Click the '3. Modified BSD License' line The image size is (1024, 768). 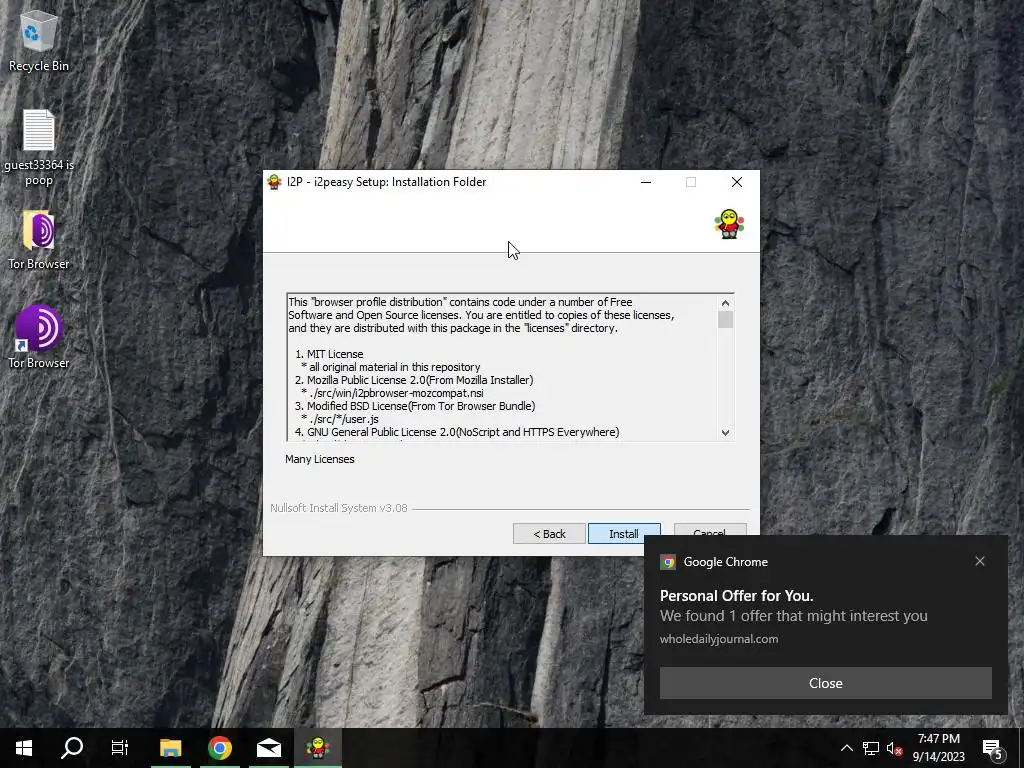(x=415, y=406)
